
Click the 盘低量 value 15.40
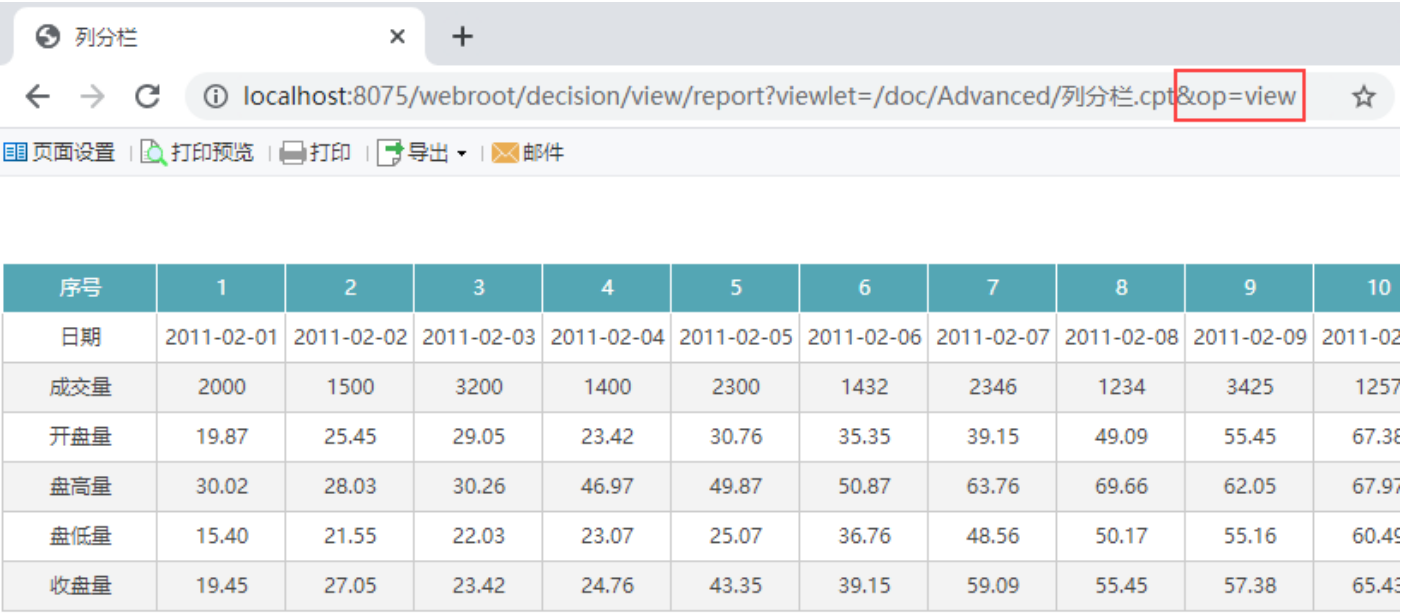[x=221, y=536]
